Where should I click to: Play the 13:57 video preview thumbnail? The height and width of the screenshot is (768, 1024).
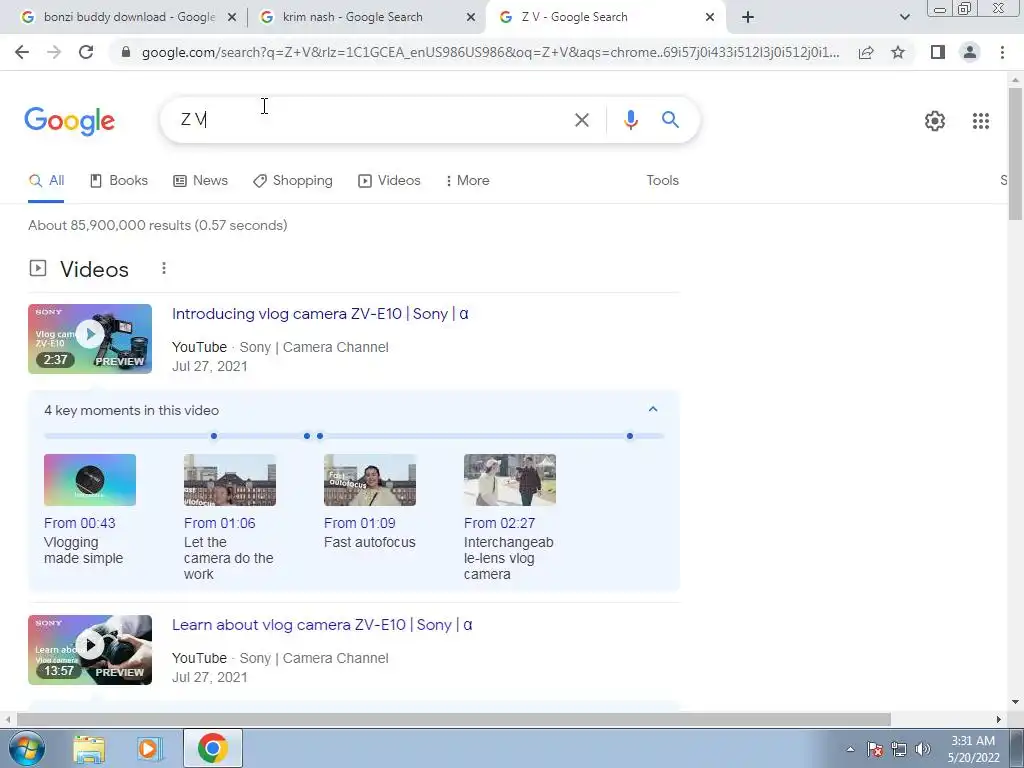pos(90,650)
